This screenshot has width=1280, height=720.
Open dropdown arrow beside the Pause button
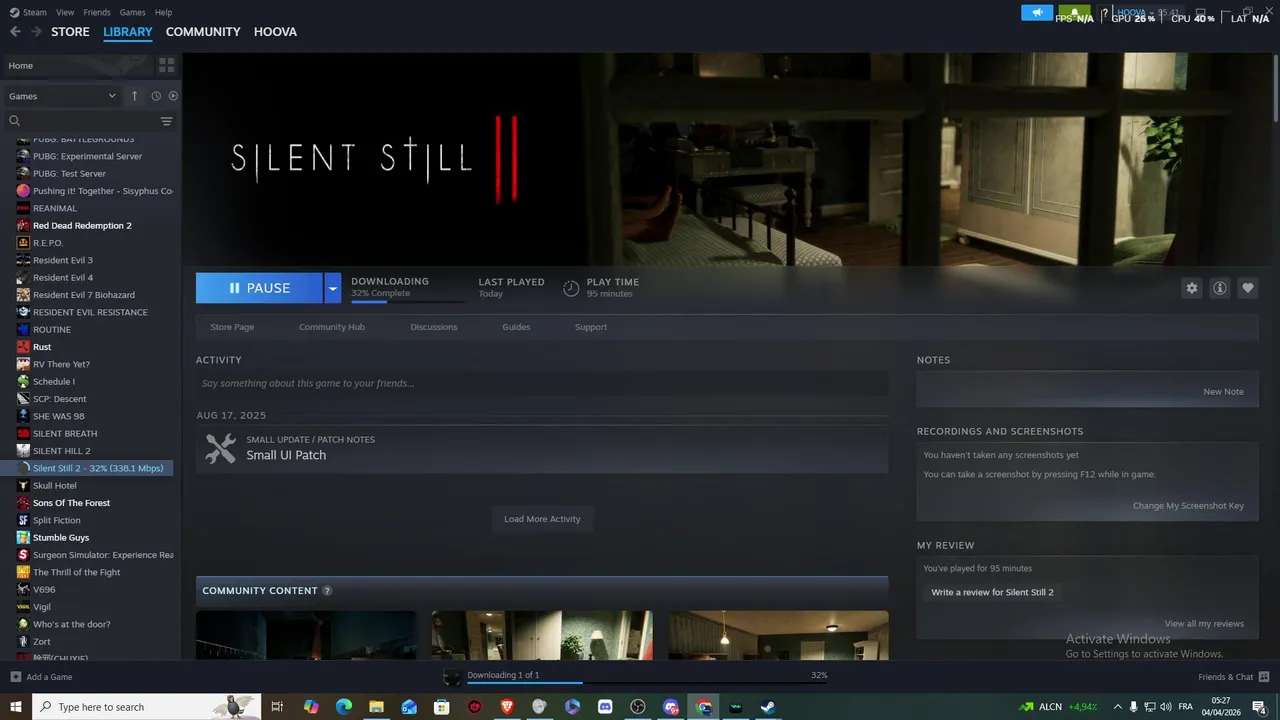click(333, 288)
